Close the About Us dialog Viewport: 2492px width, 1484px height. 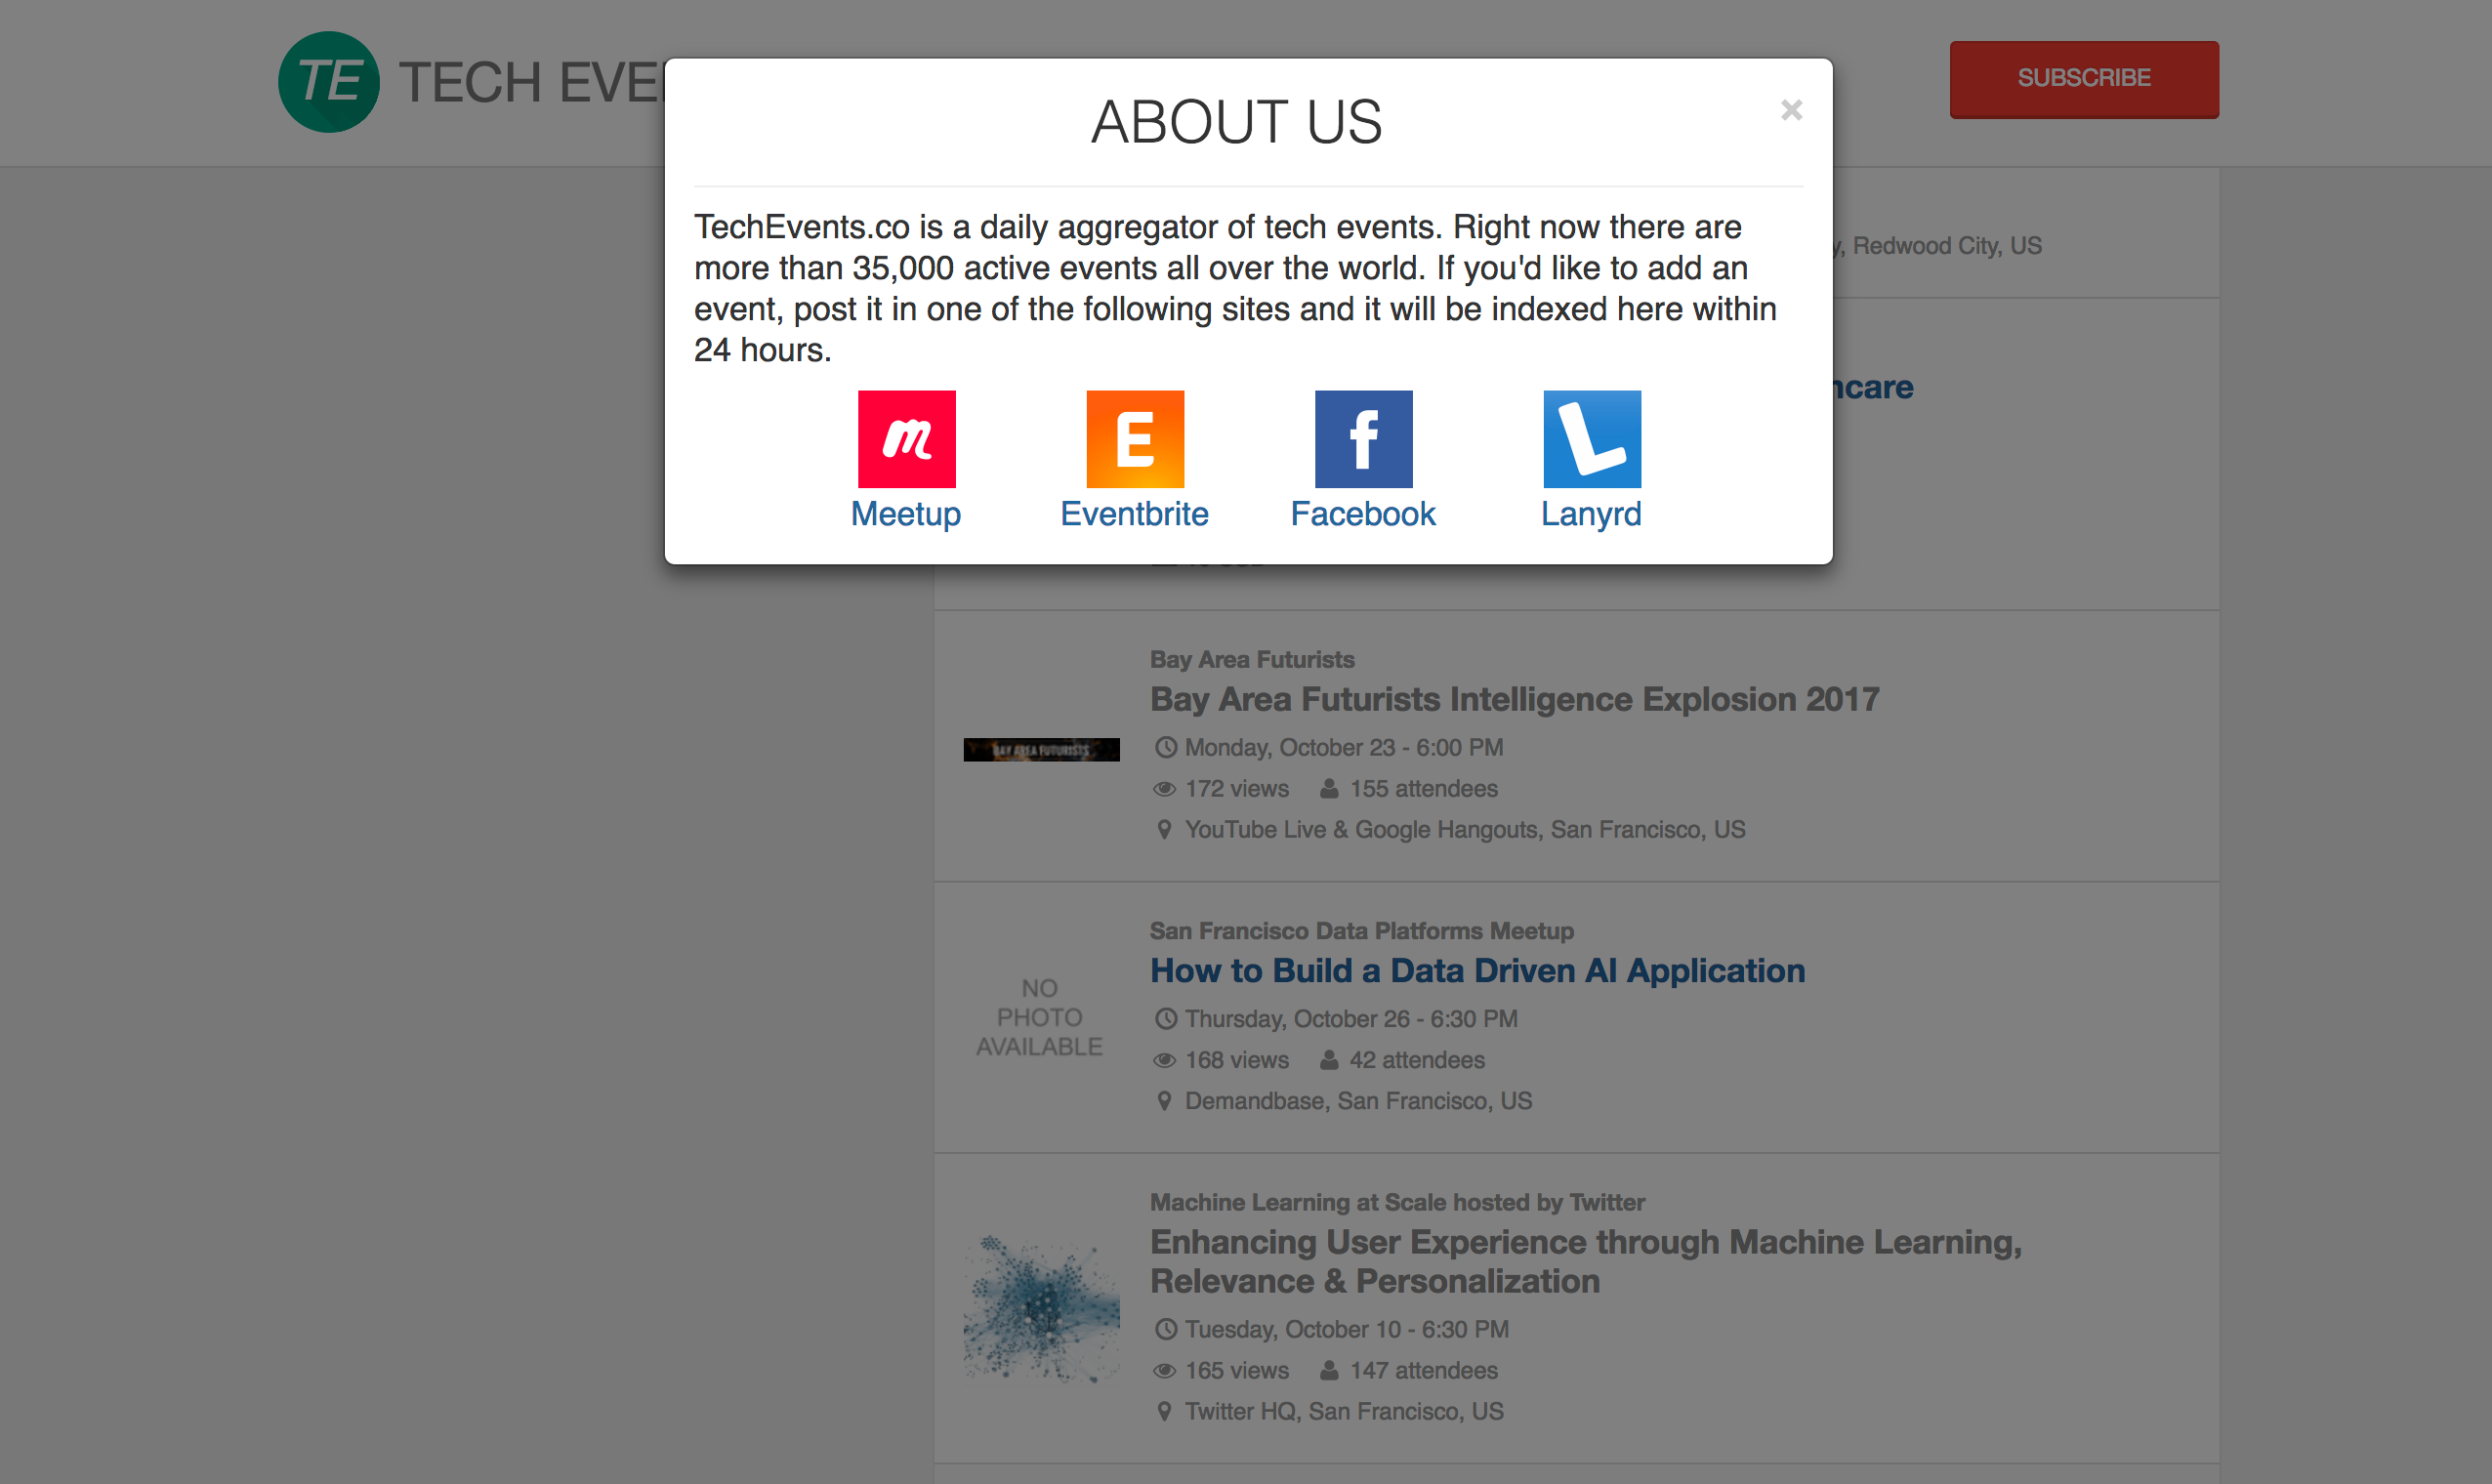1791,110
